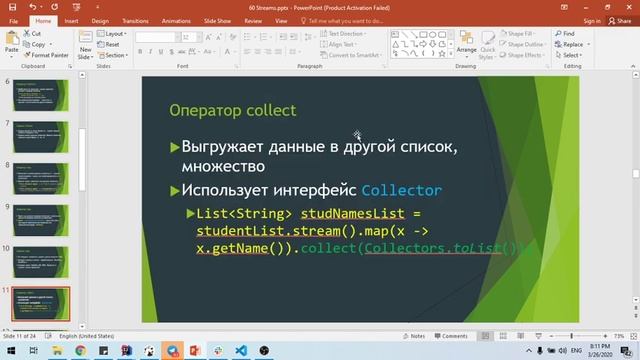Align text left
This screenshot has width=640, height=360.
coord(247,52)
